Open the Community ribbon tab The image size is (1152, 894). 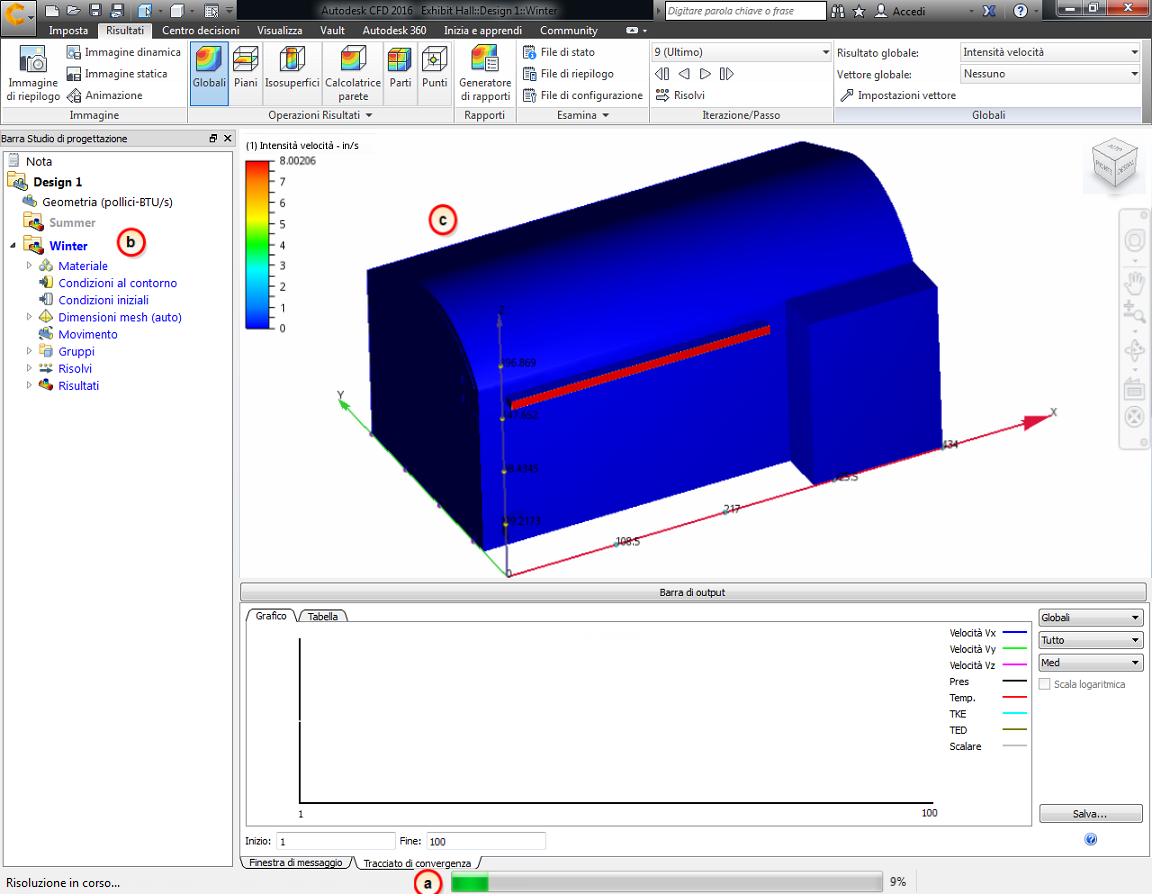[569, 30]
